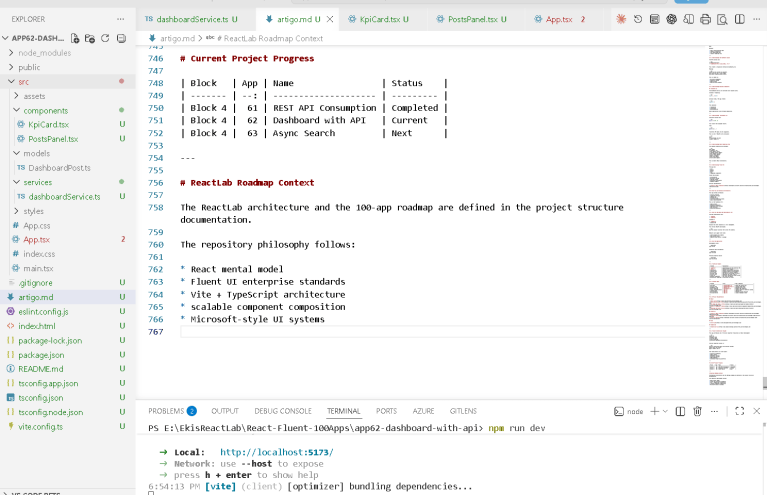
Task: Select the TERMINAL panel tab
Action: click(x=343, y=411)
